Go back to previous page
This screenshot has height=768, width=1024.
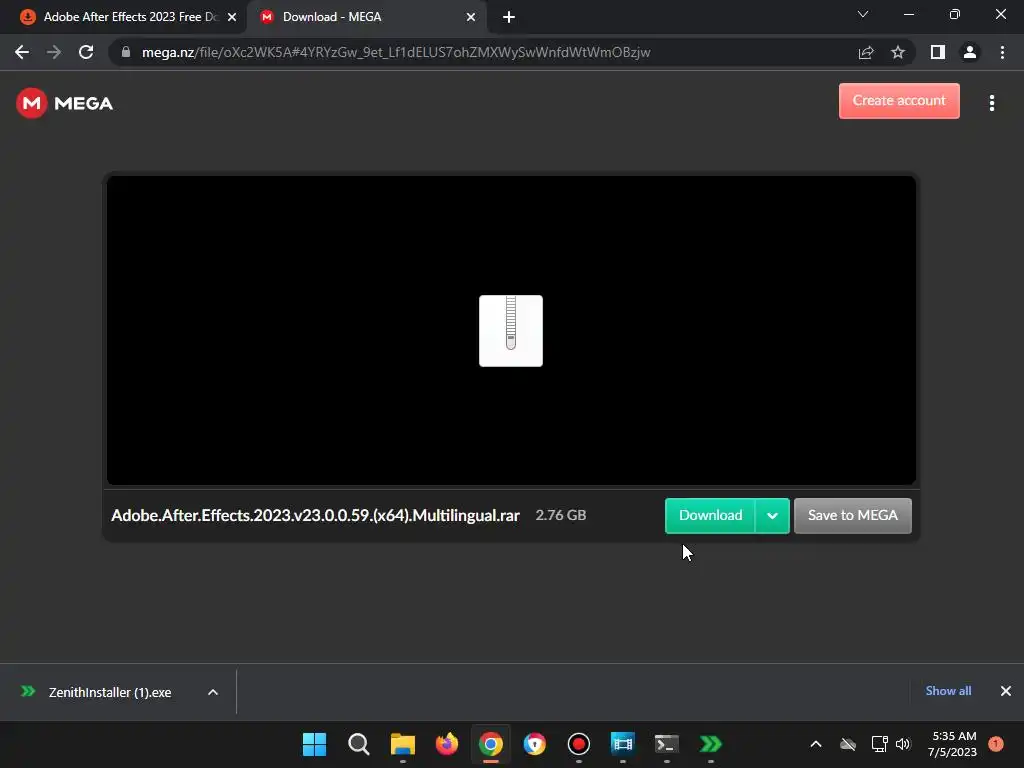point(22,52)
